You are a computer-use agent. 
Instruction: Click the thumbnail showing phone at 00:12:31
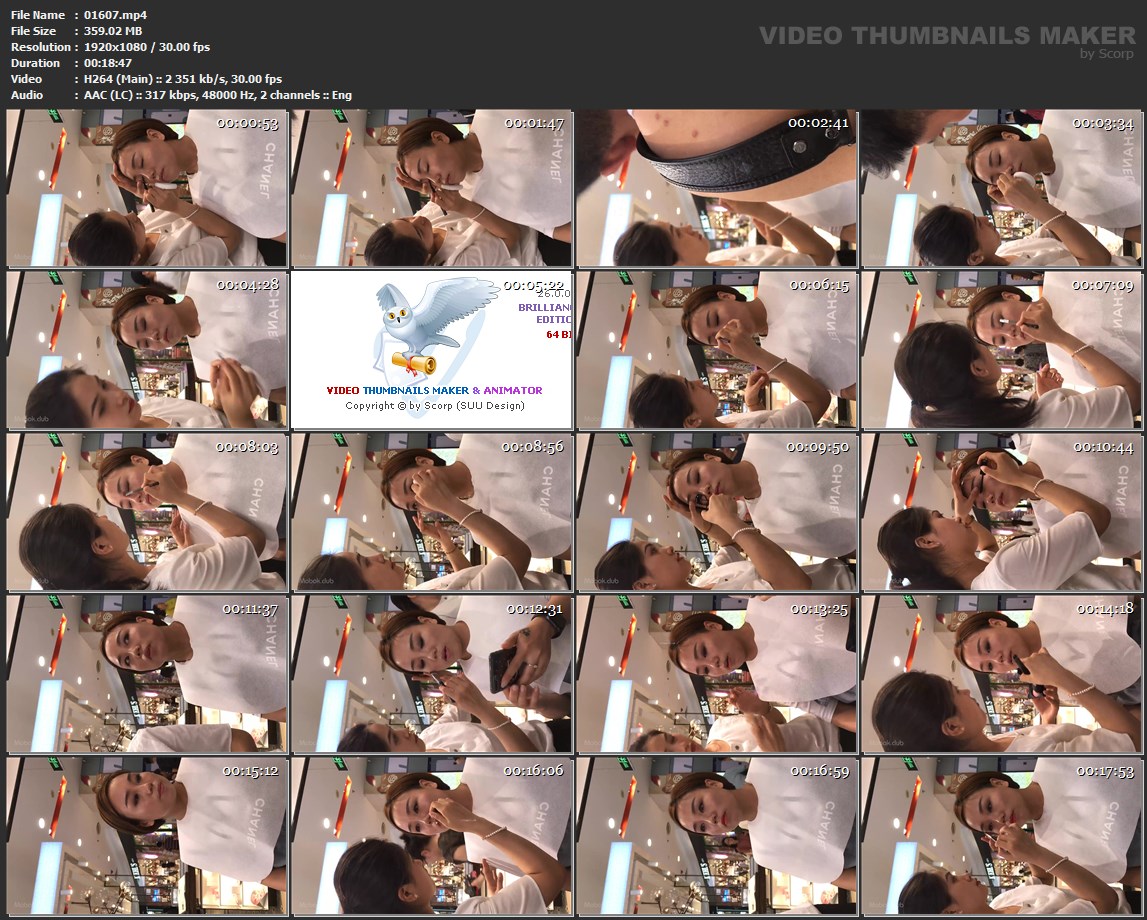coord(431,674)
